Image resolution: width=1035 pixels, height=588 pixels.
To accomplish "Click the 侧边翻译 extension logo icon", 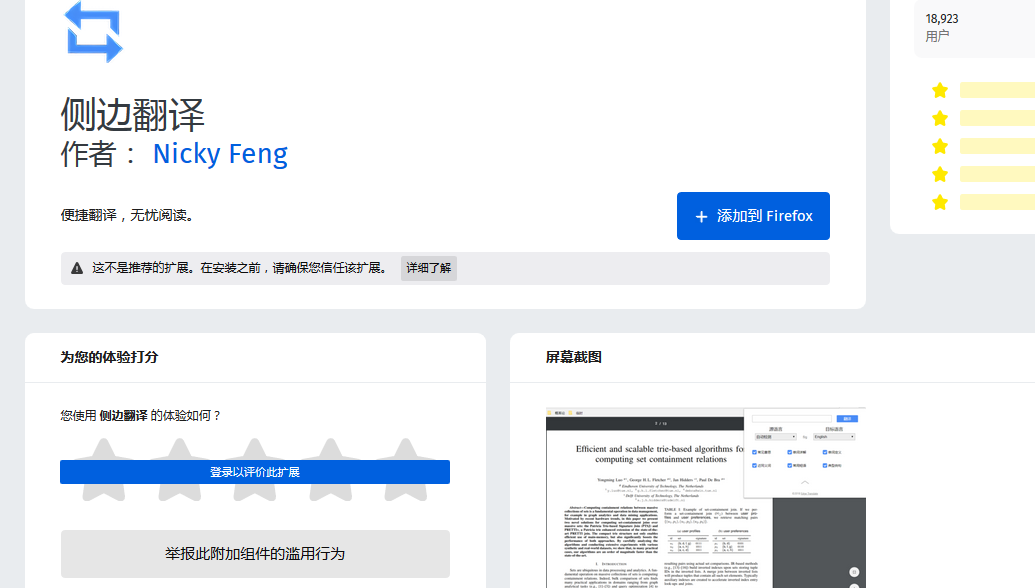I will [93, 32].
